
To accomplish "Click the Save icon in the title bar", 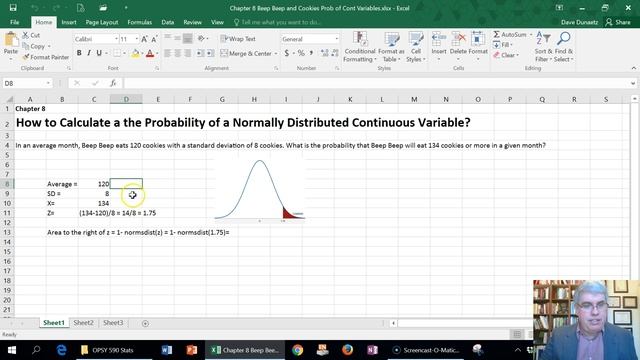I will [13, 8].
